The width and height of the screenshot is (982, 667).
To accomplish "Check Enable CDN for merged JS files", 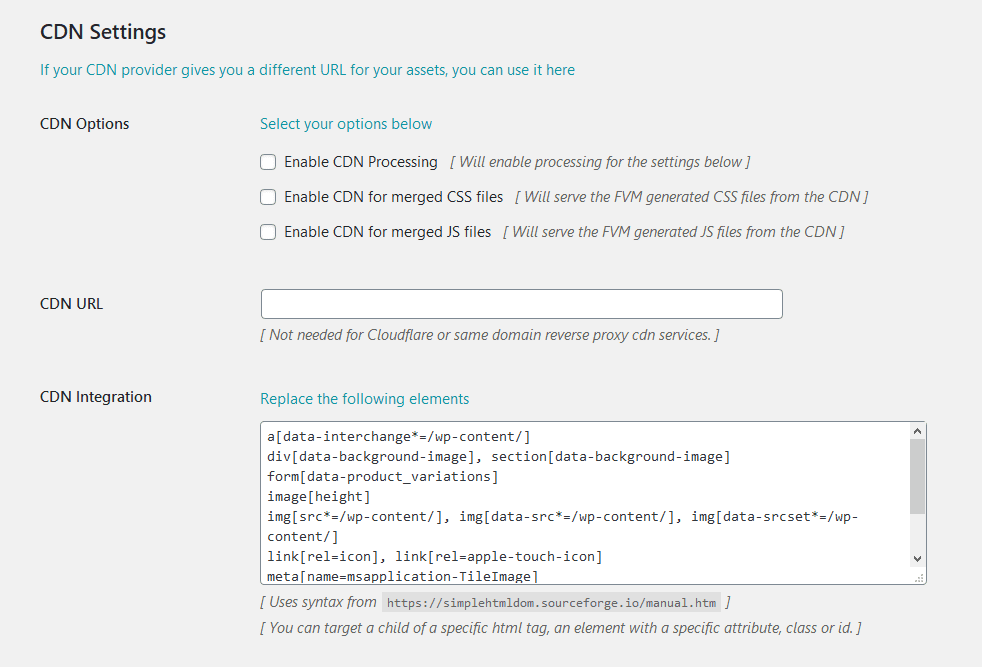I will (x=268, y=232).
